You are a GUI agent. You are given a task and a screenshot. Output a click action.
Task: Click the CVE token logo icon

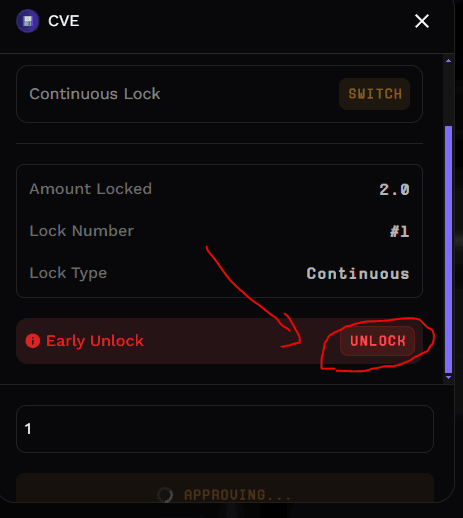28,21
